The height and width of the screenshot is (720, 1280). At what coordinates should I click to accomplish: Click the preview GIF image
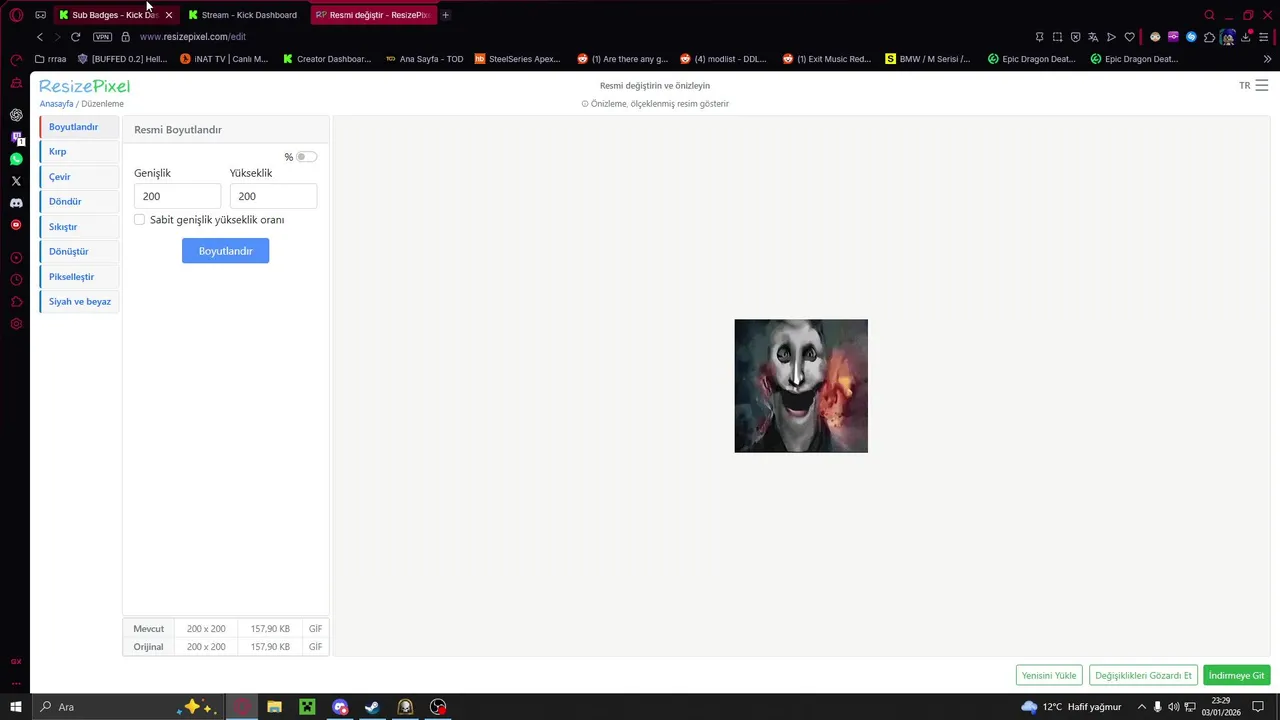point(801,386)
